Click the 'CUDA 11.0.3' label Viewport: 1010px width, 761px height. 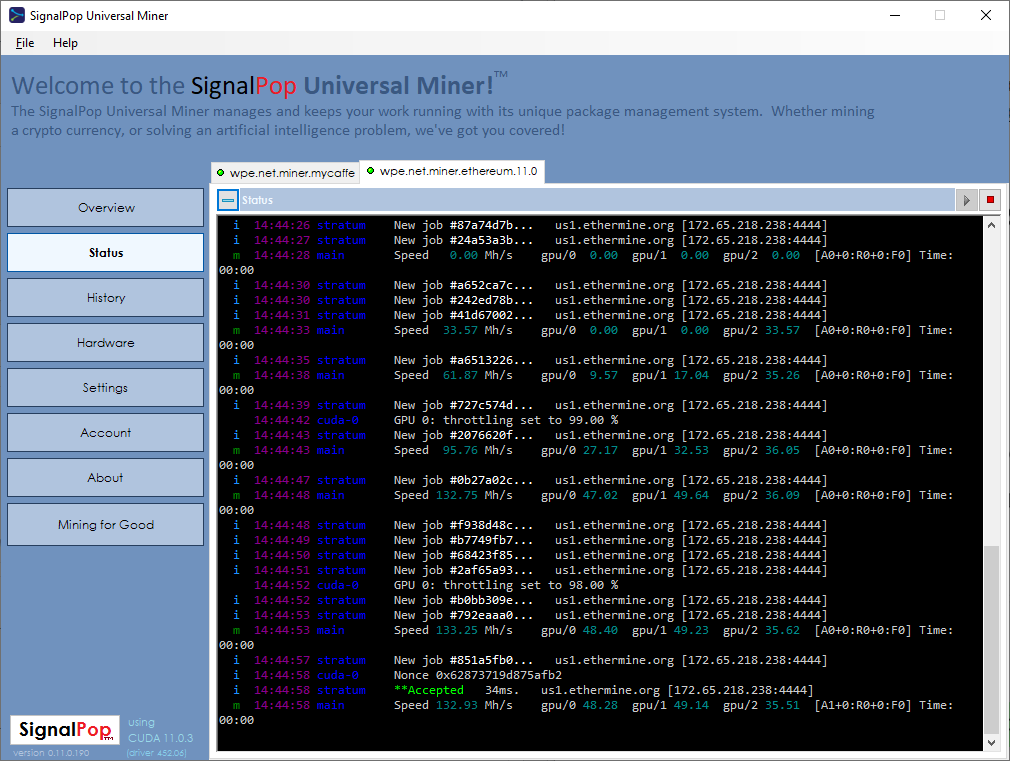click(x=160, y=738)
